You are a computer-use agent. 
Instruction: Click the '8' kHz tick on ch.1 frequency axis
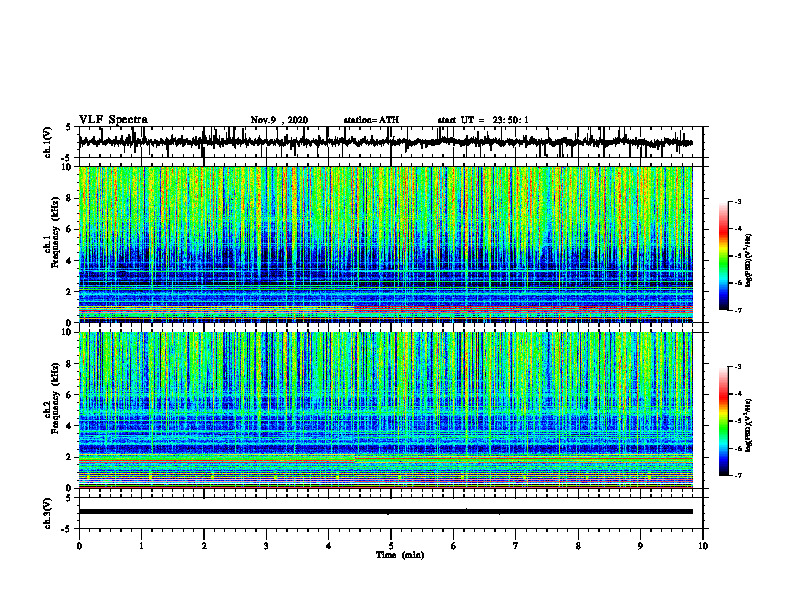click(x=71, y=198)
